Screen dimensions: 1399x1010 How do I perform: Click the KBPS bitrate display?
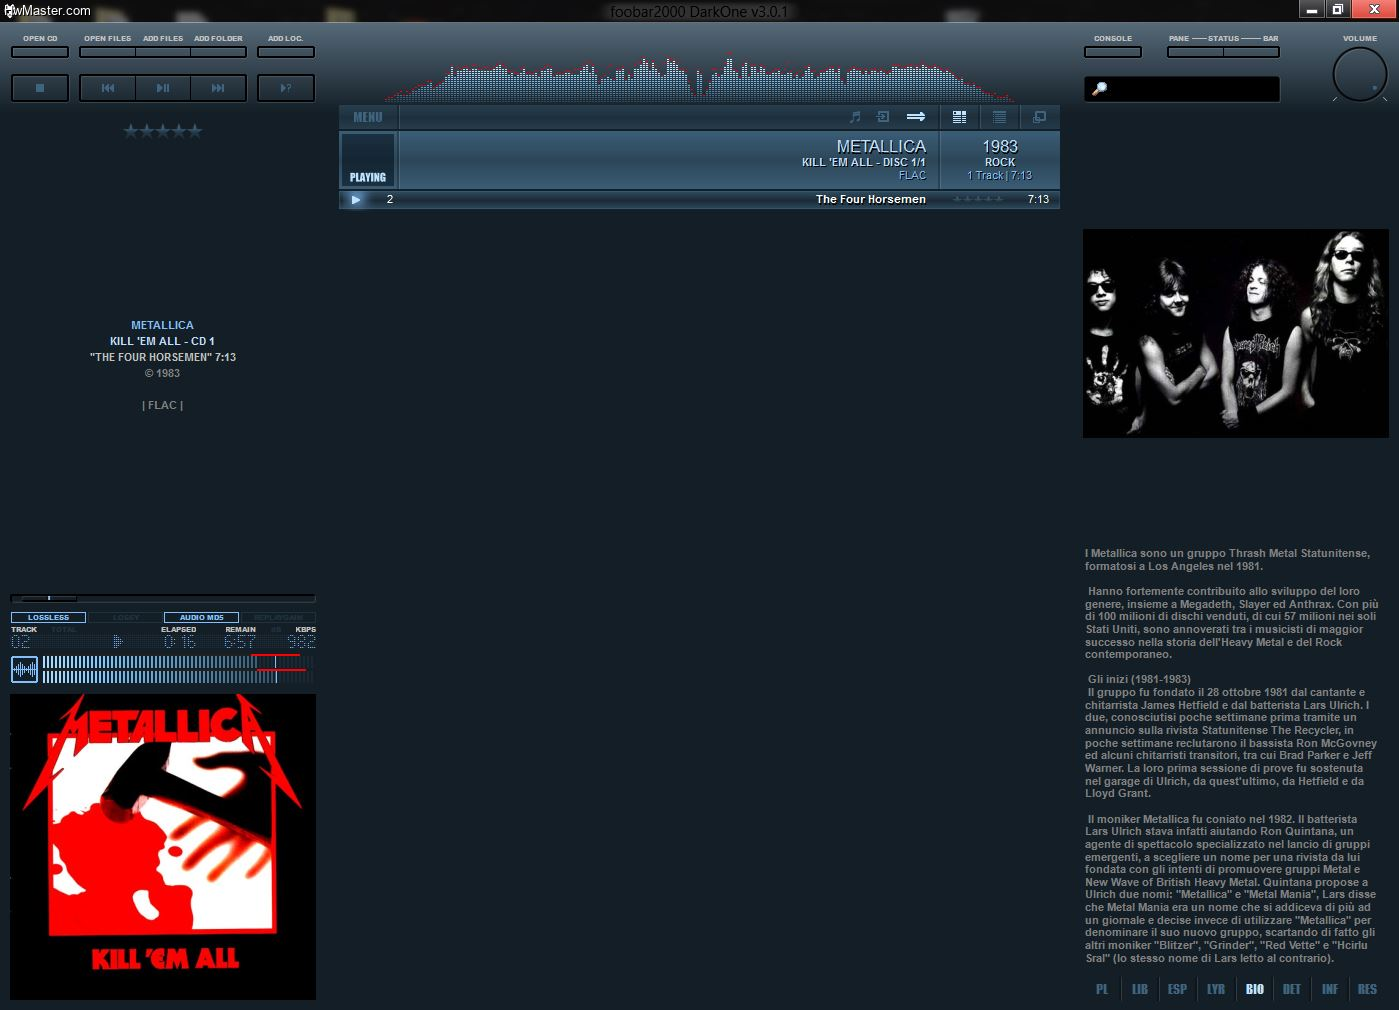pos(301,642)
